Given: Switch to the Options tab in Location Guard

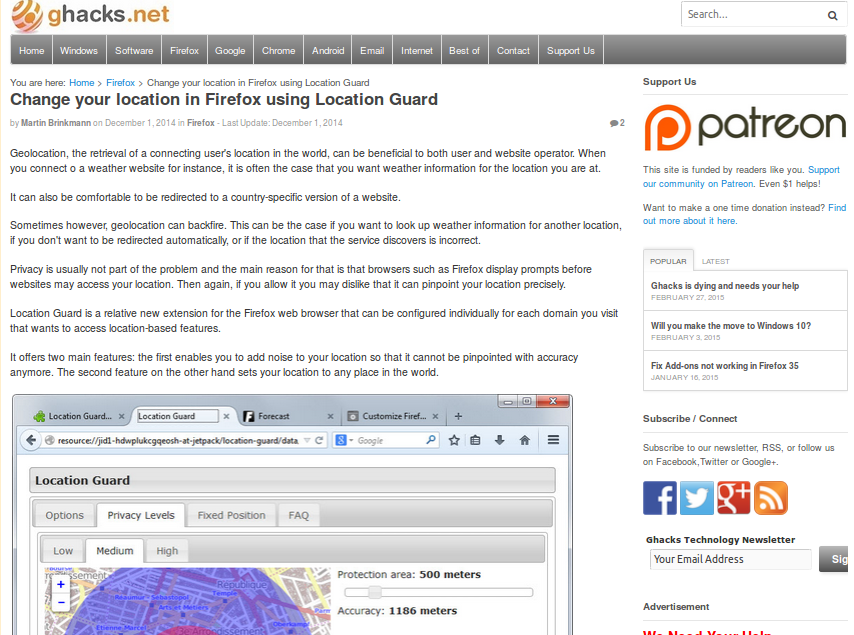Looking at the screenshot, I should click(x=64, y=515).
